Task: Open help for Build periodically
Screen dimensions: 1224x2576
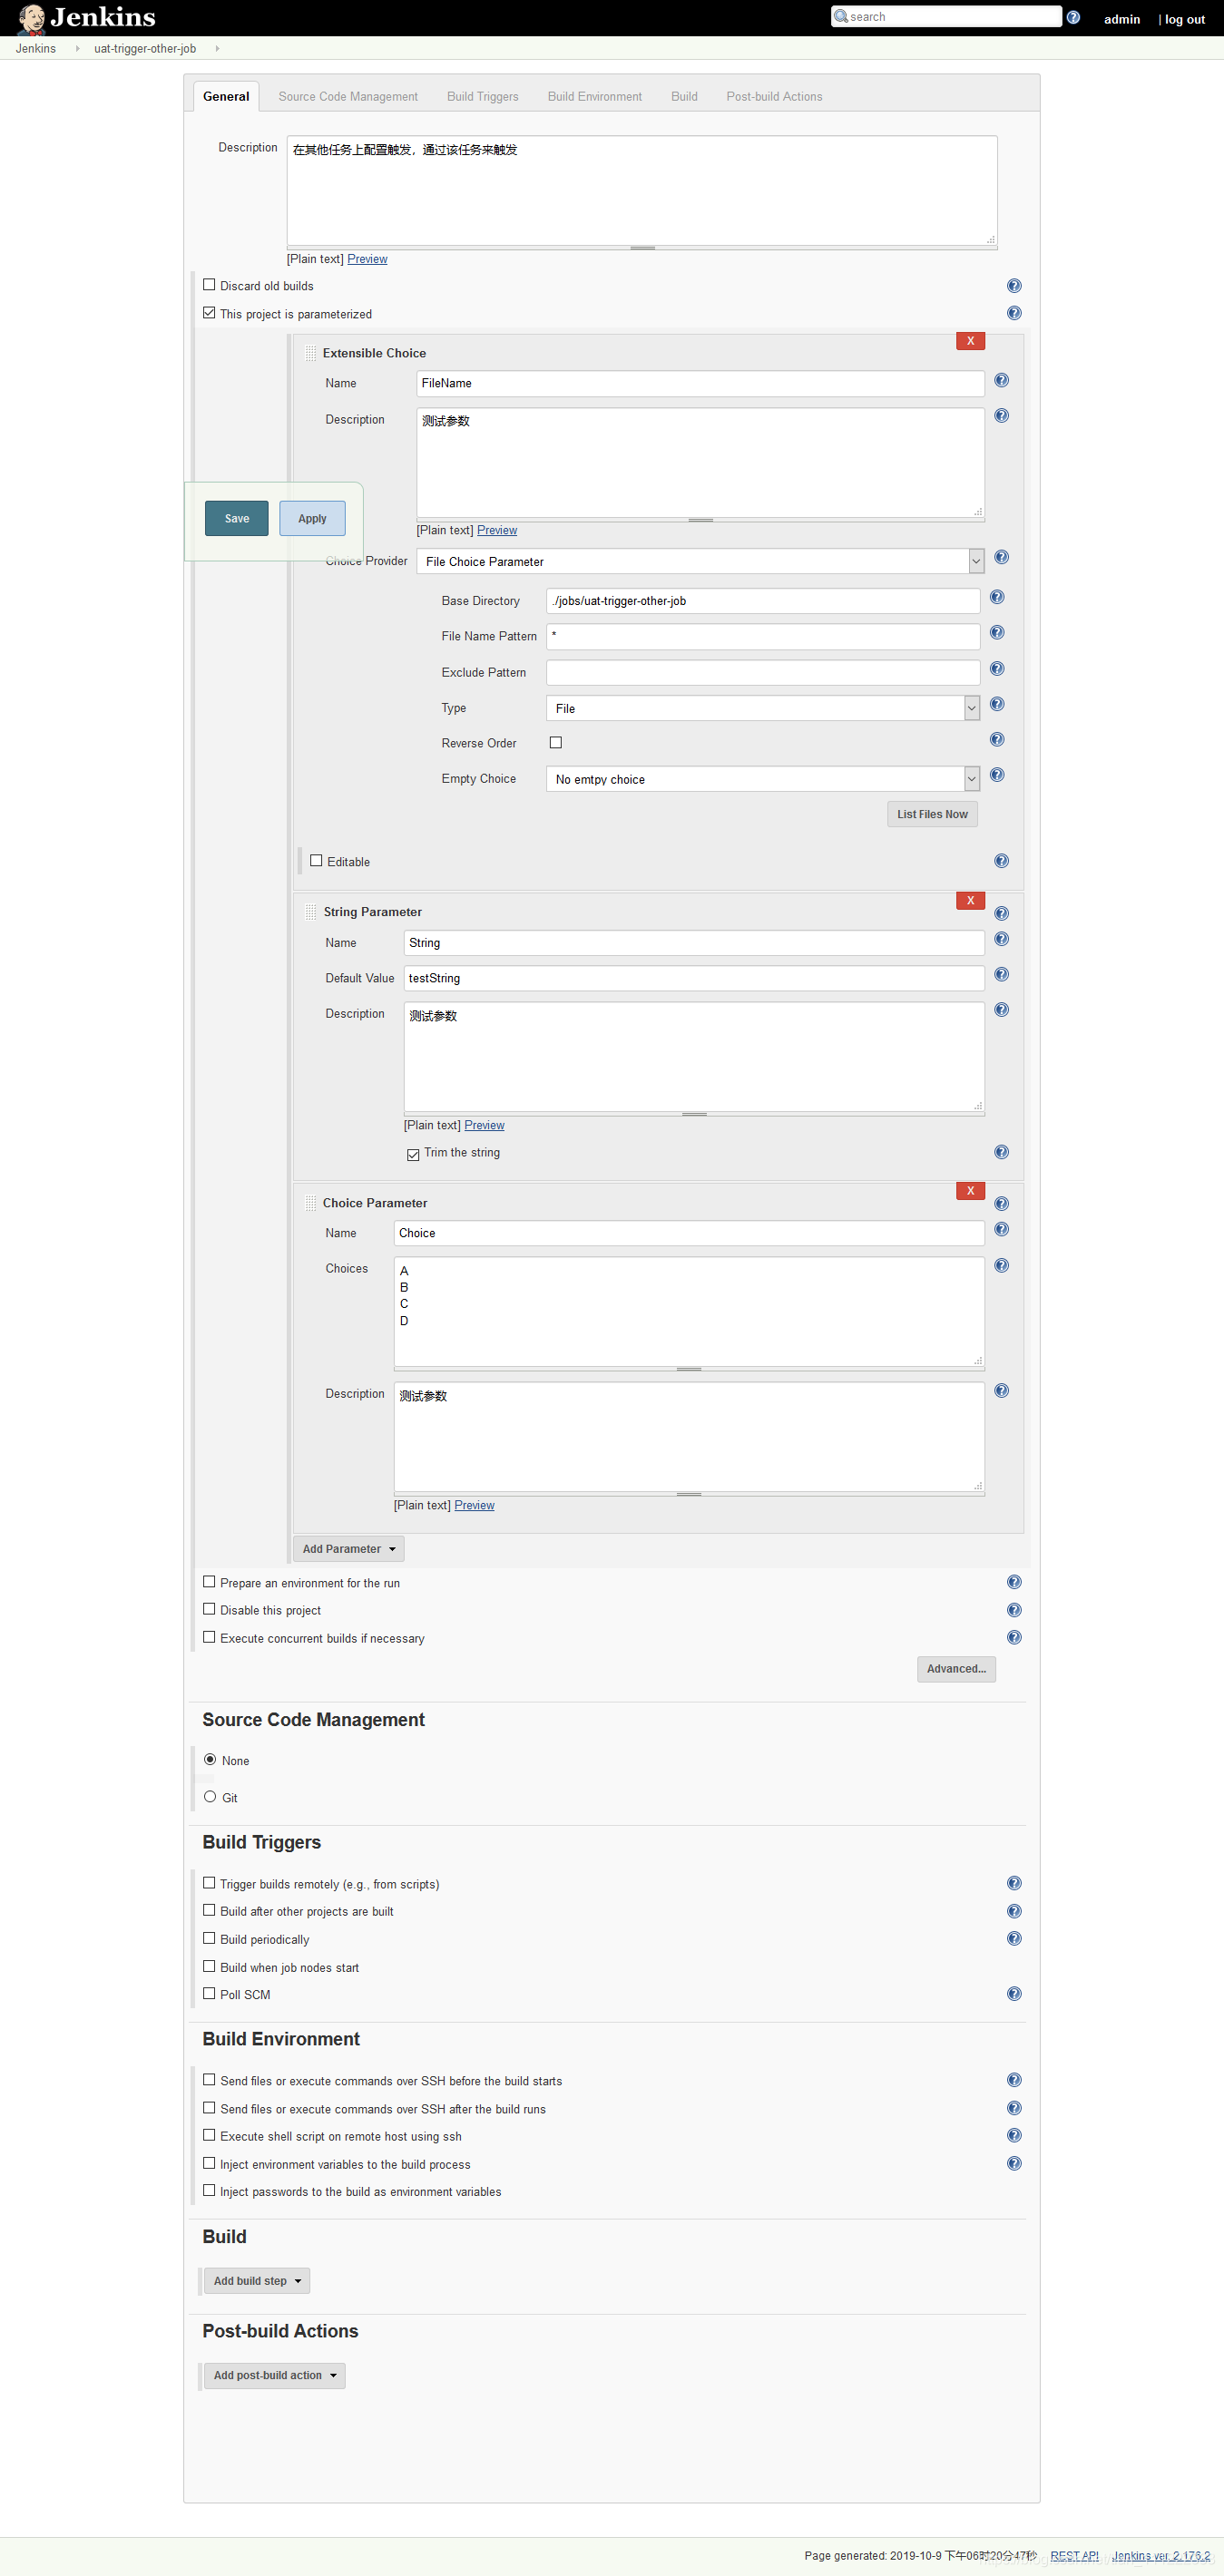Action: pyautogui.click(x=1014, y=1939)
